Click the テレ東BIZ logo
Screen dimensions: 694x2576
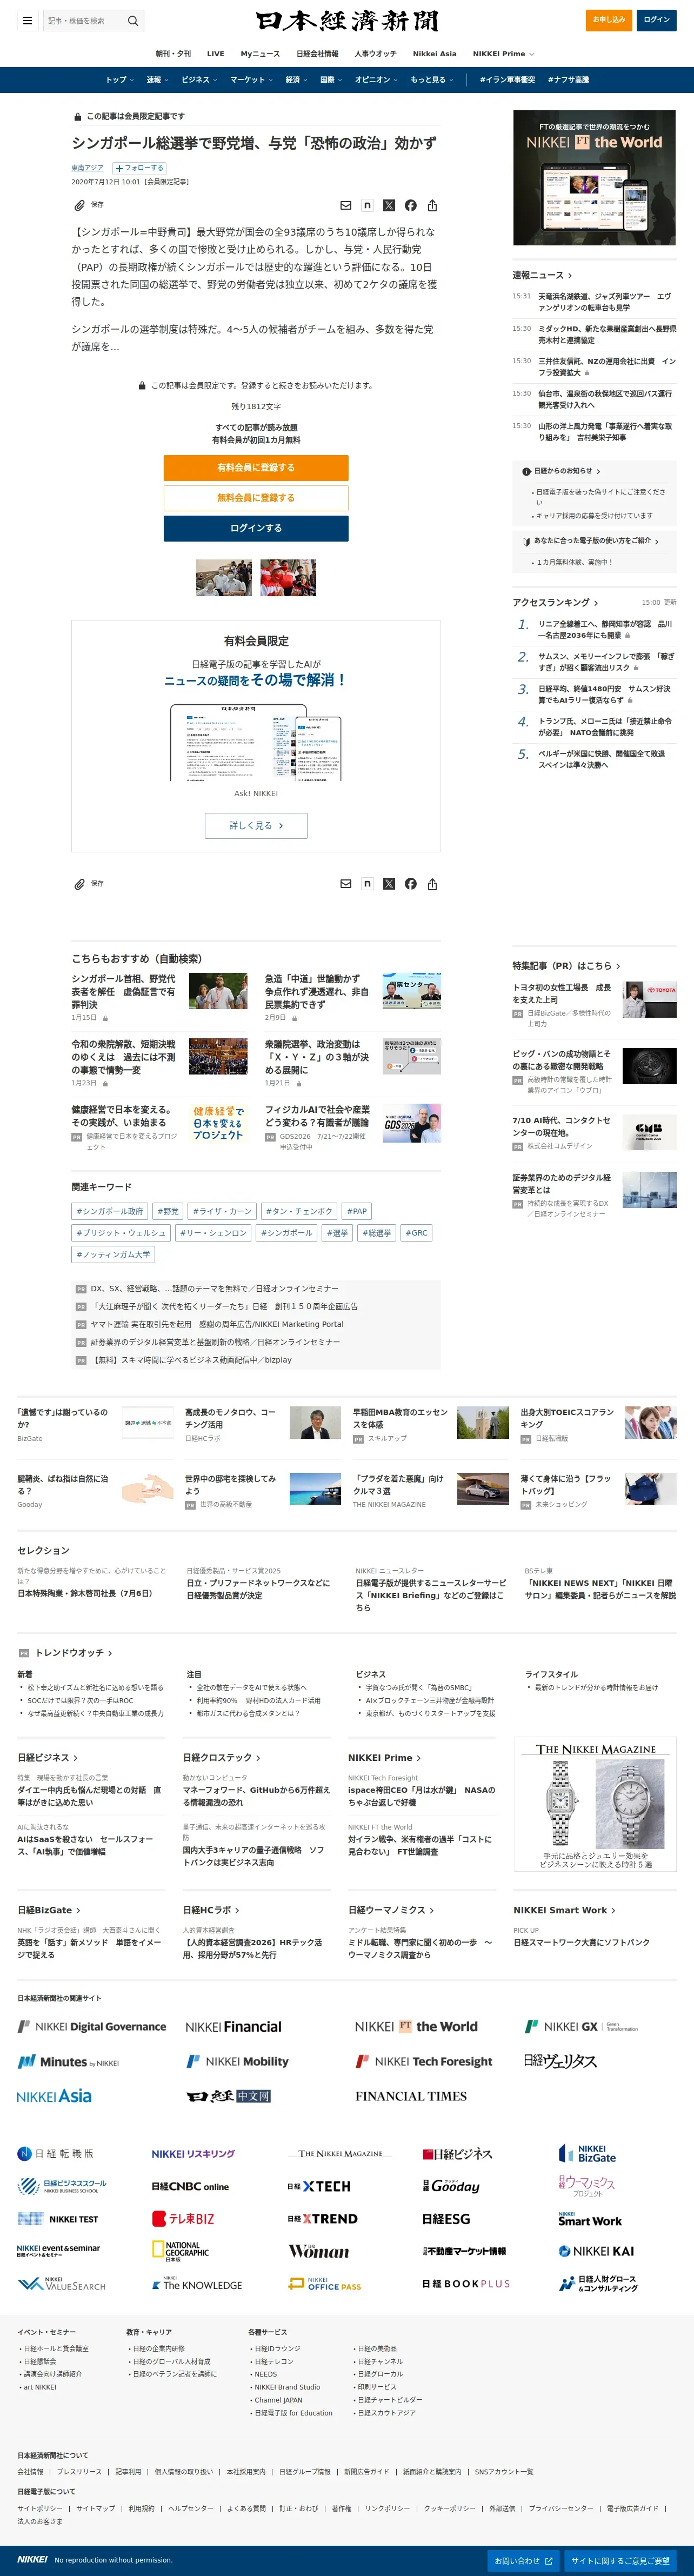(183, 2218)
